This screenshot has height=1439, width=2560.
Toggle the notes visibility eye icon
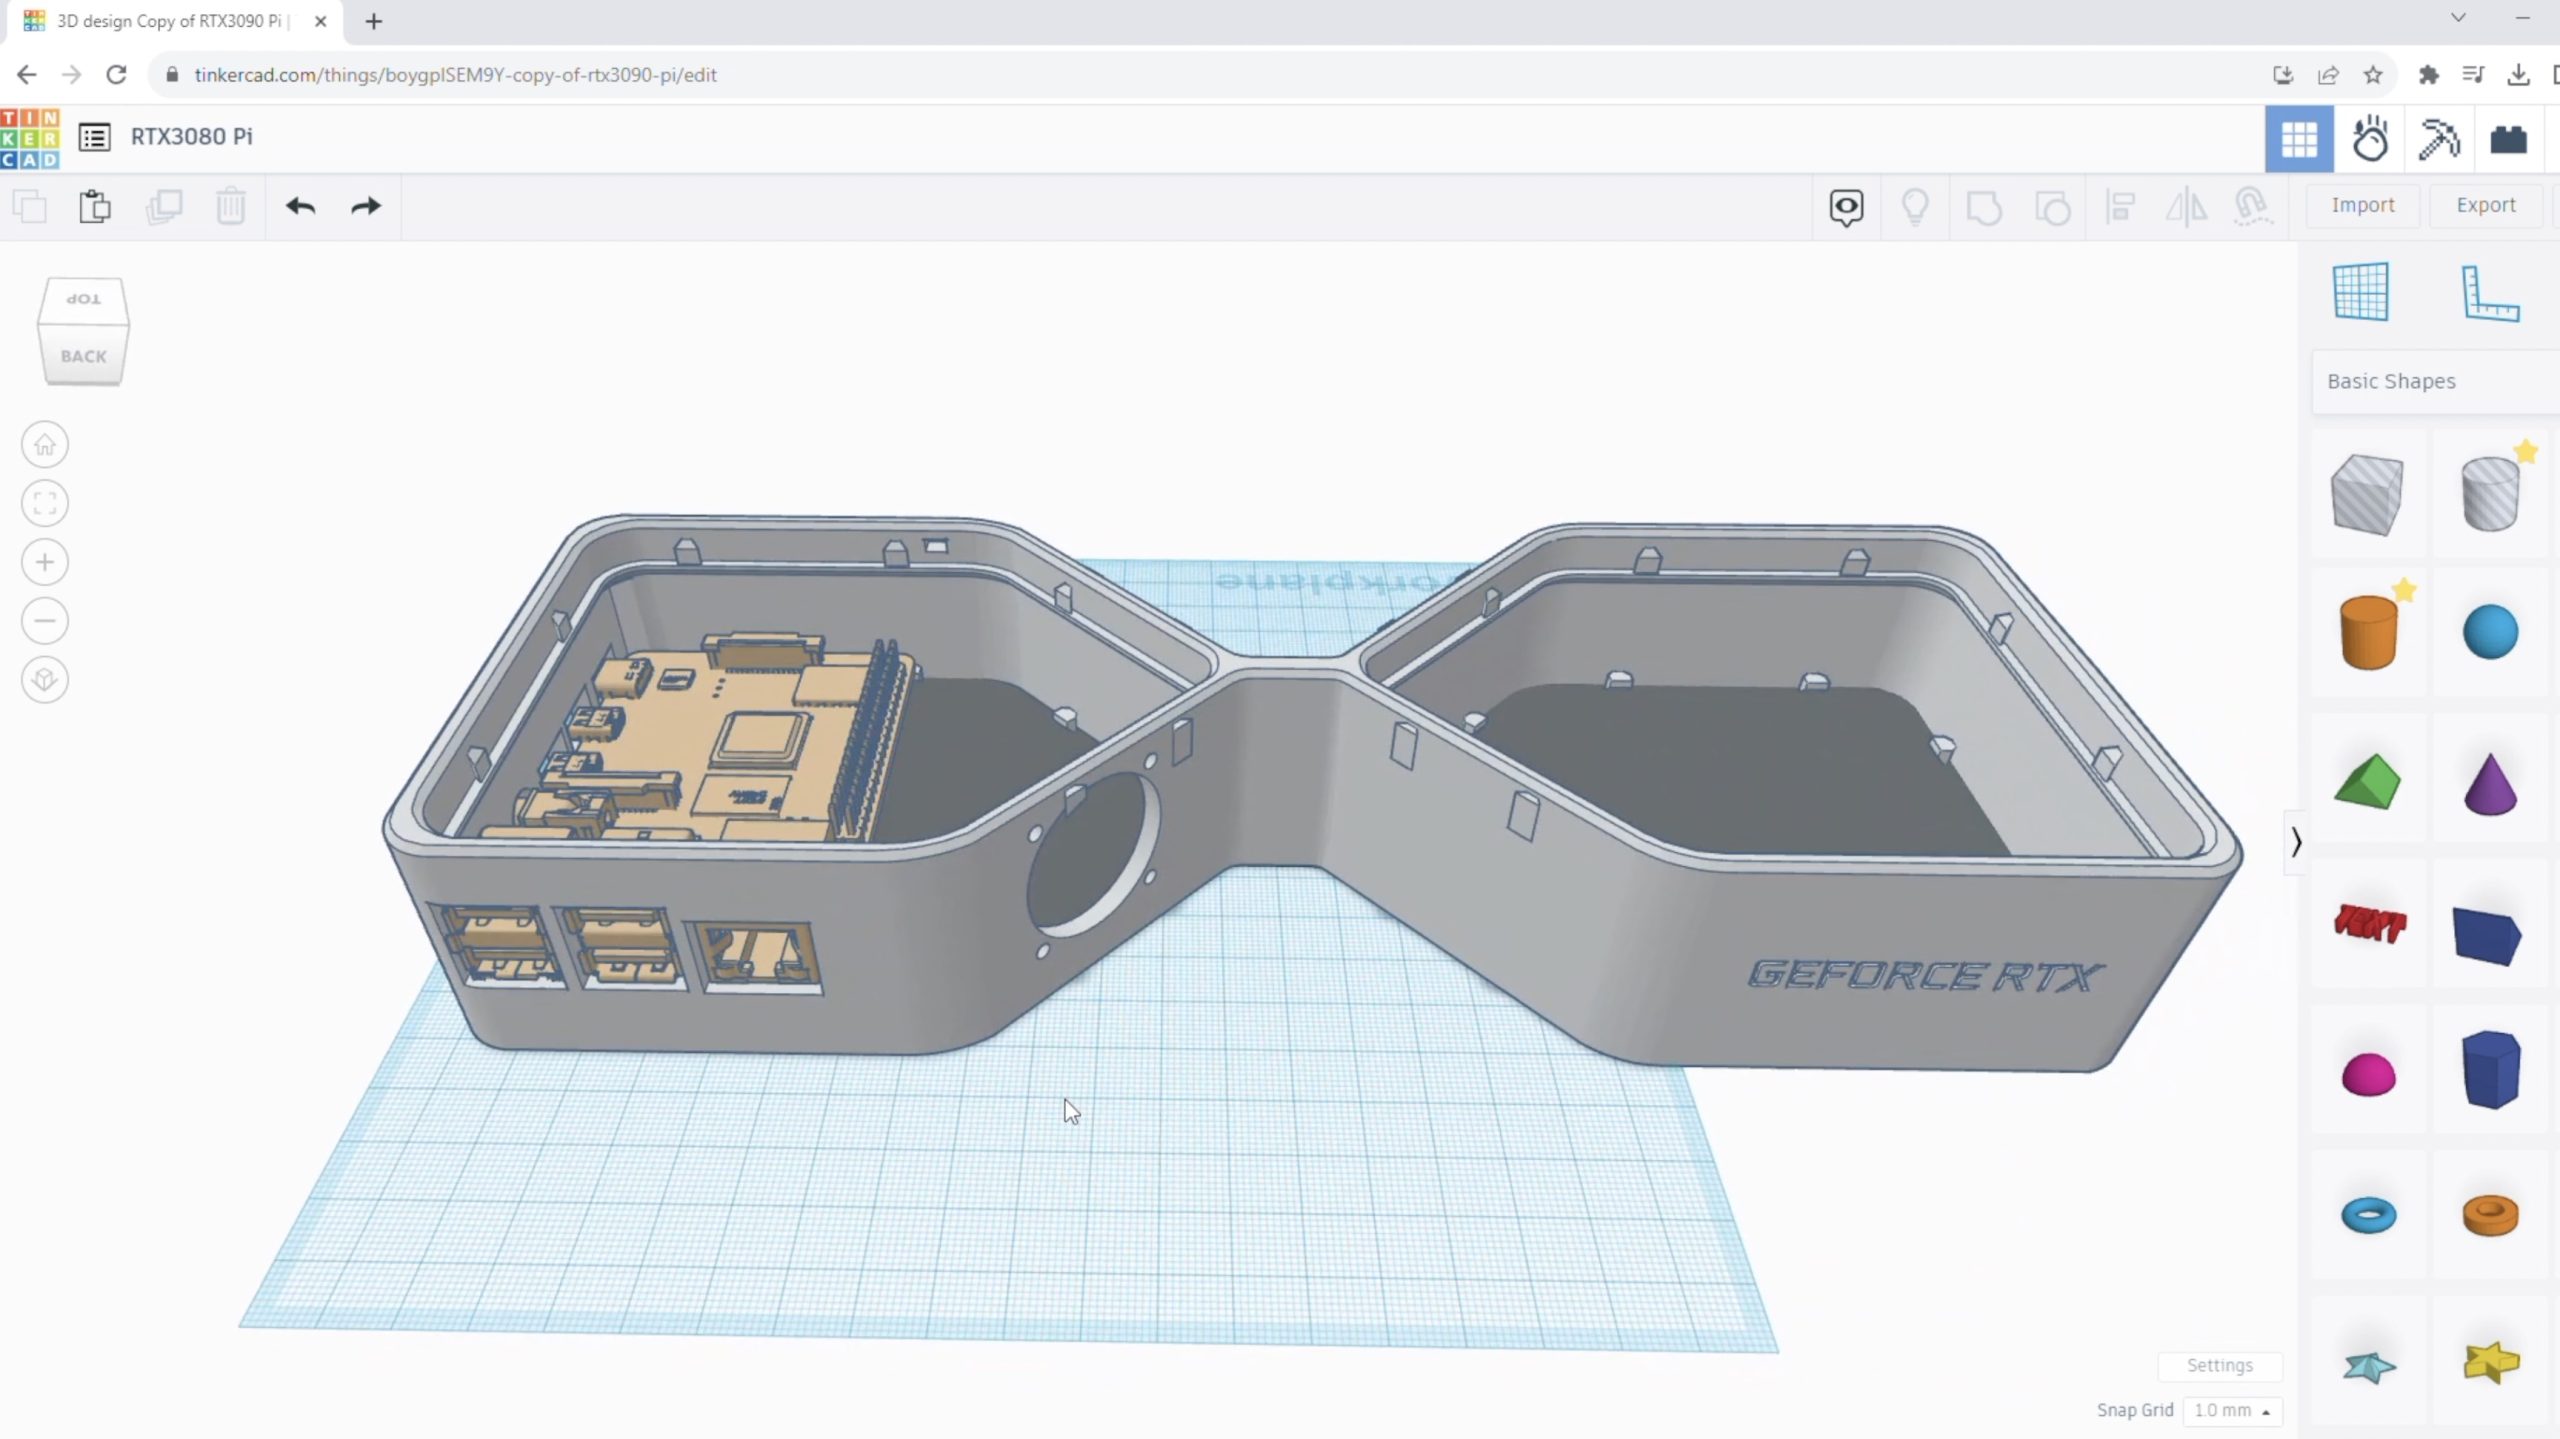click(1846, 207)
